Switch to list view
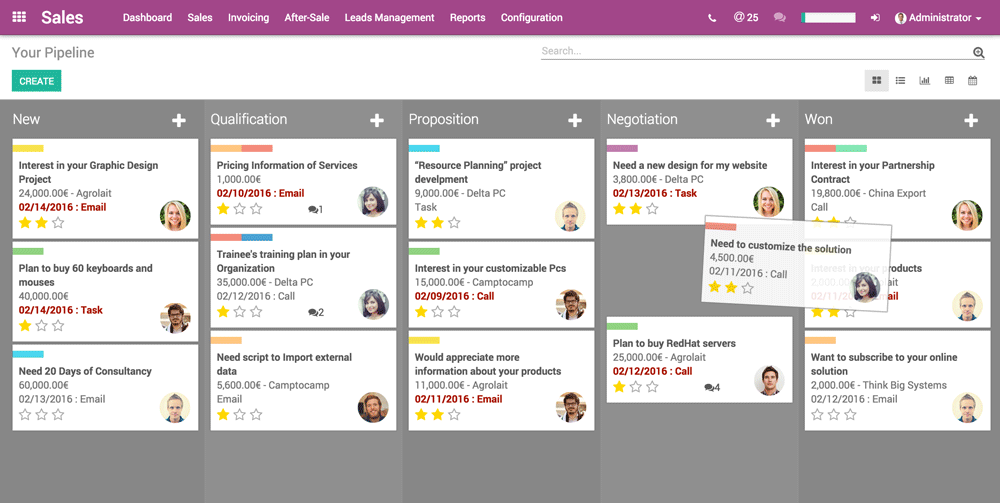The image size is (1000, 503). coord(900,81)
